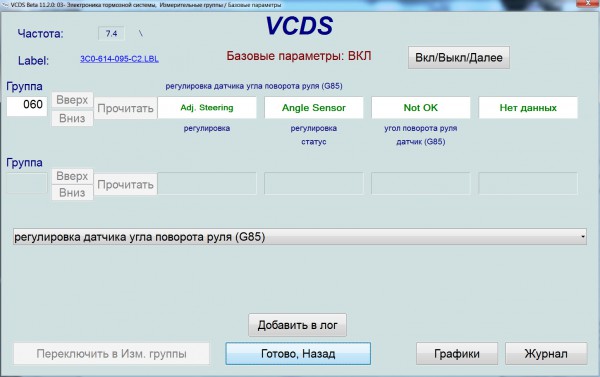
Task: Click Переключить в Изм. группы button
Action: coord(111,354)
